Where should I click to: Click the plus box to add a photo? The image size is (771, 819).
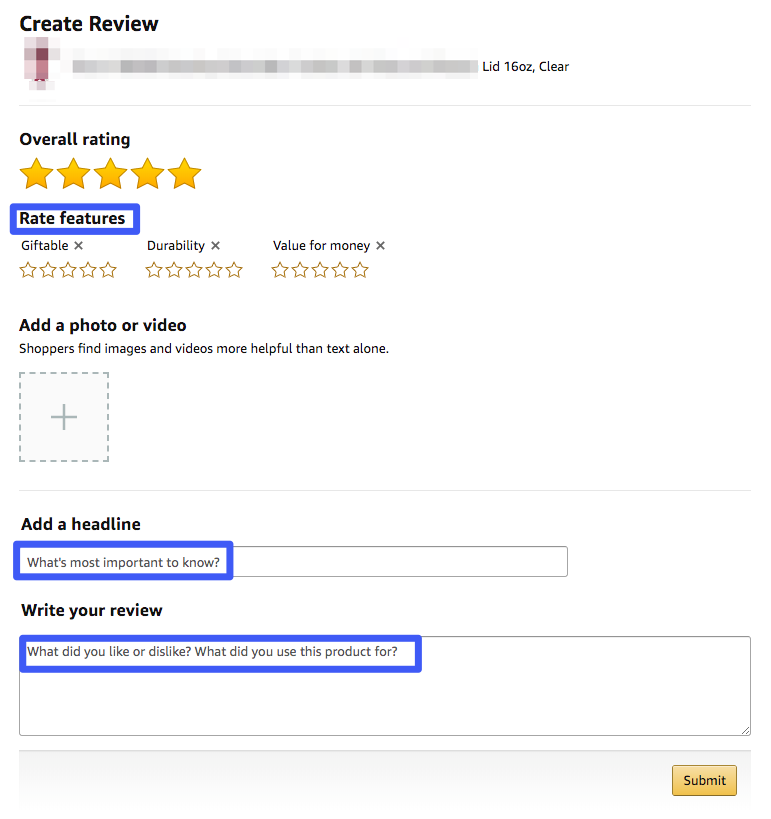click(64, 417)
